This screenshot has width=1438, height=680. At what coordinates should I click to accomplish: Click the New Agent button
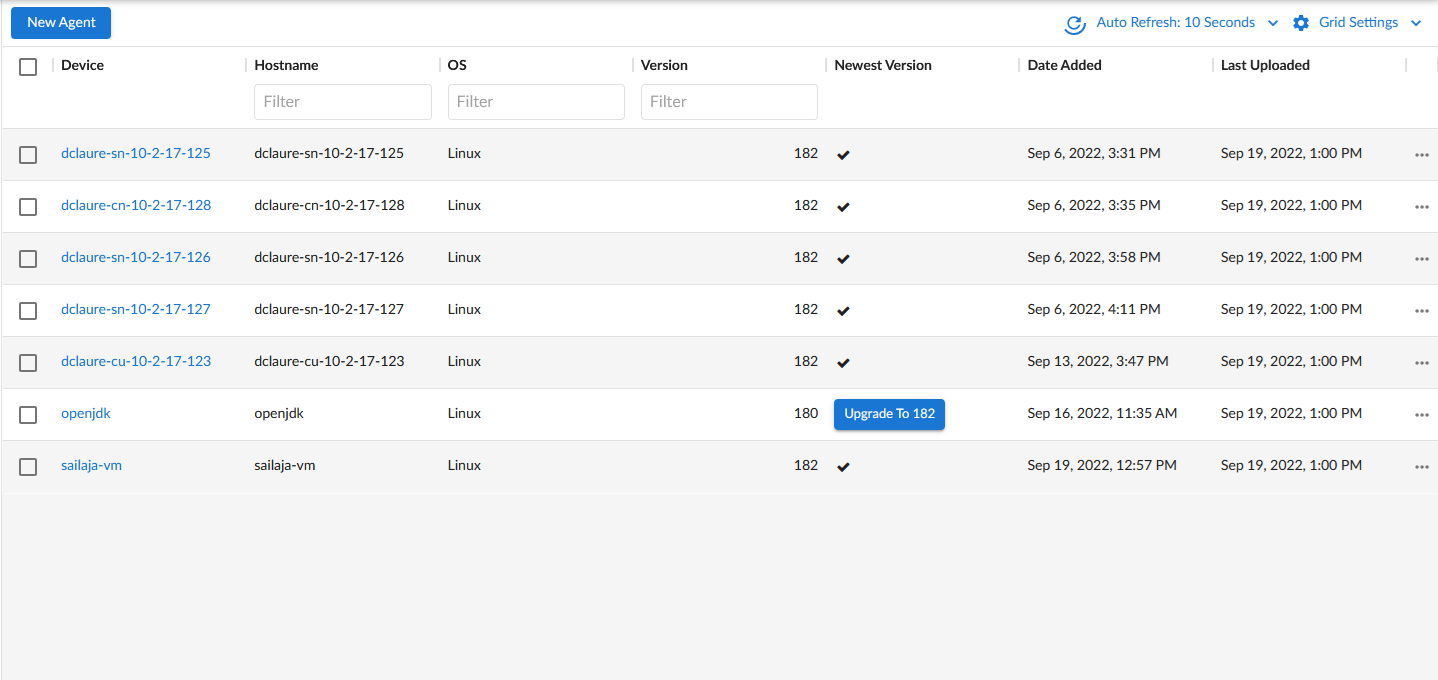click(61, 23)
